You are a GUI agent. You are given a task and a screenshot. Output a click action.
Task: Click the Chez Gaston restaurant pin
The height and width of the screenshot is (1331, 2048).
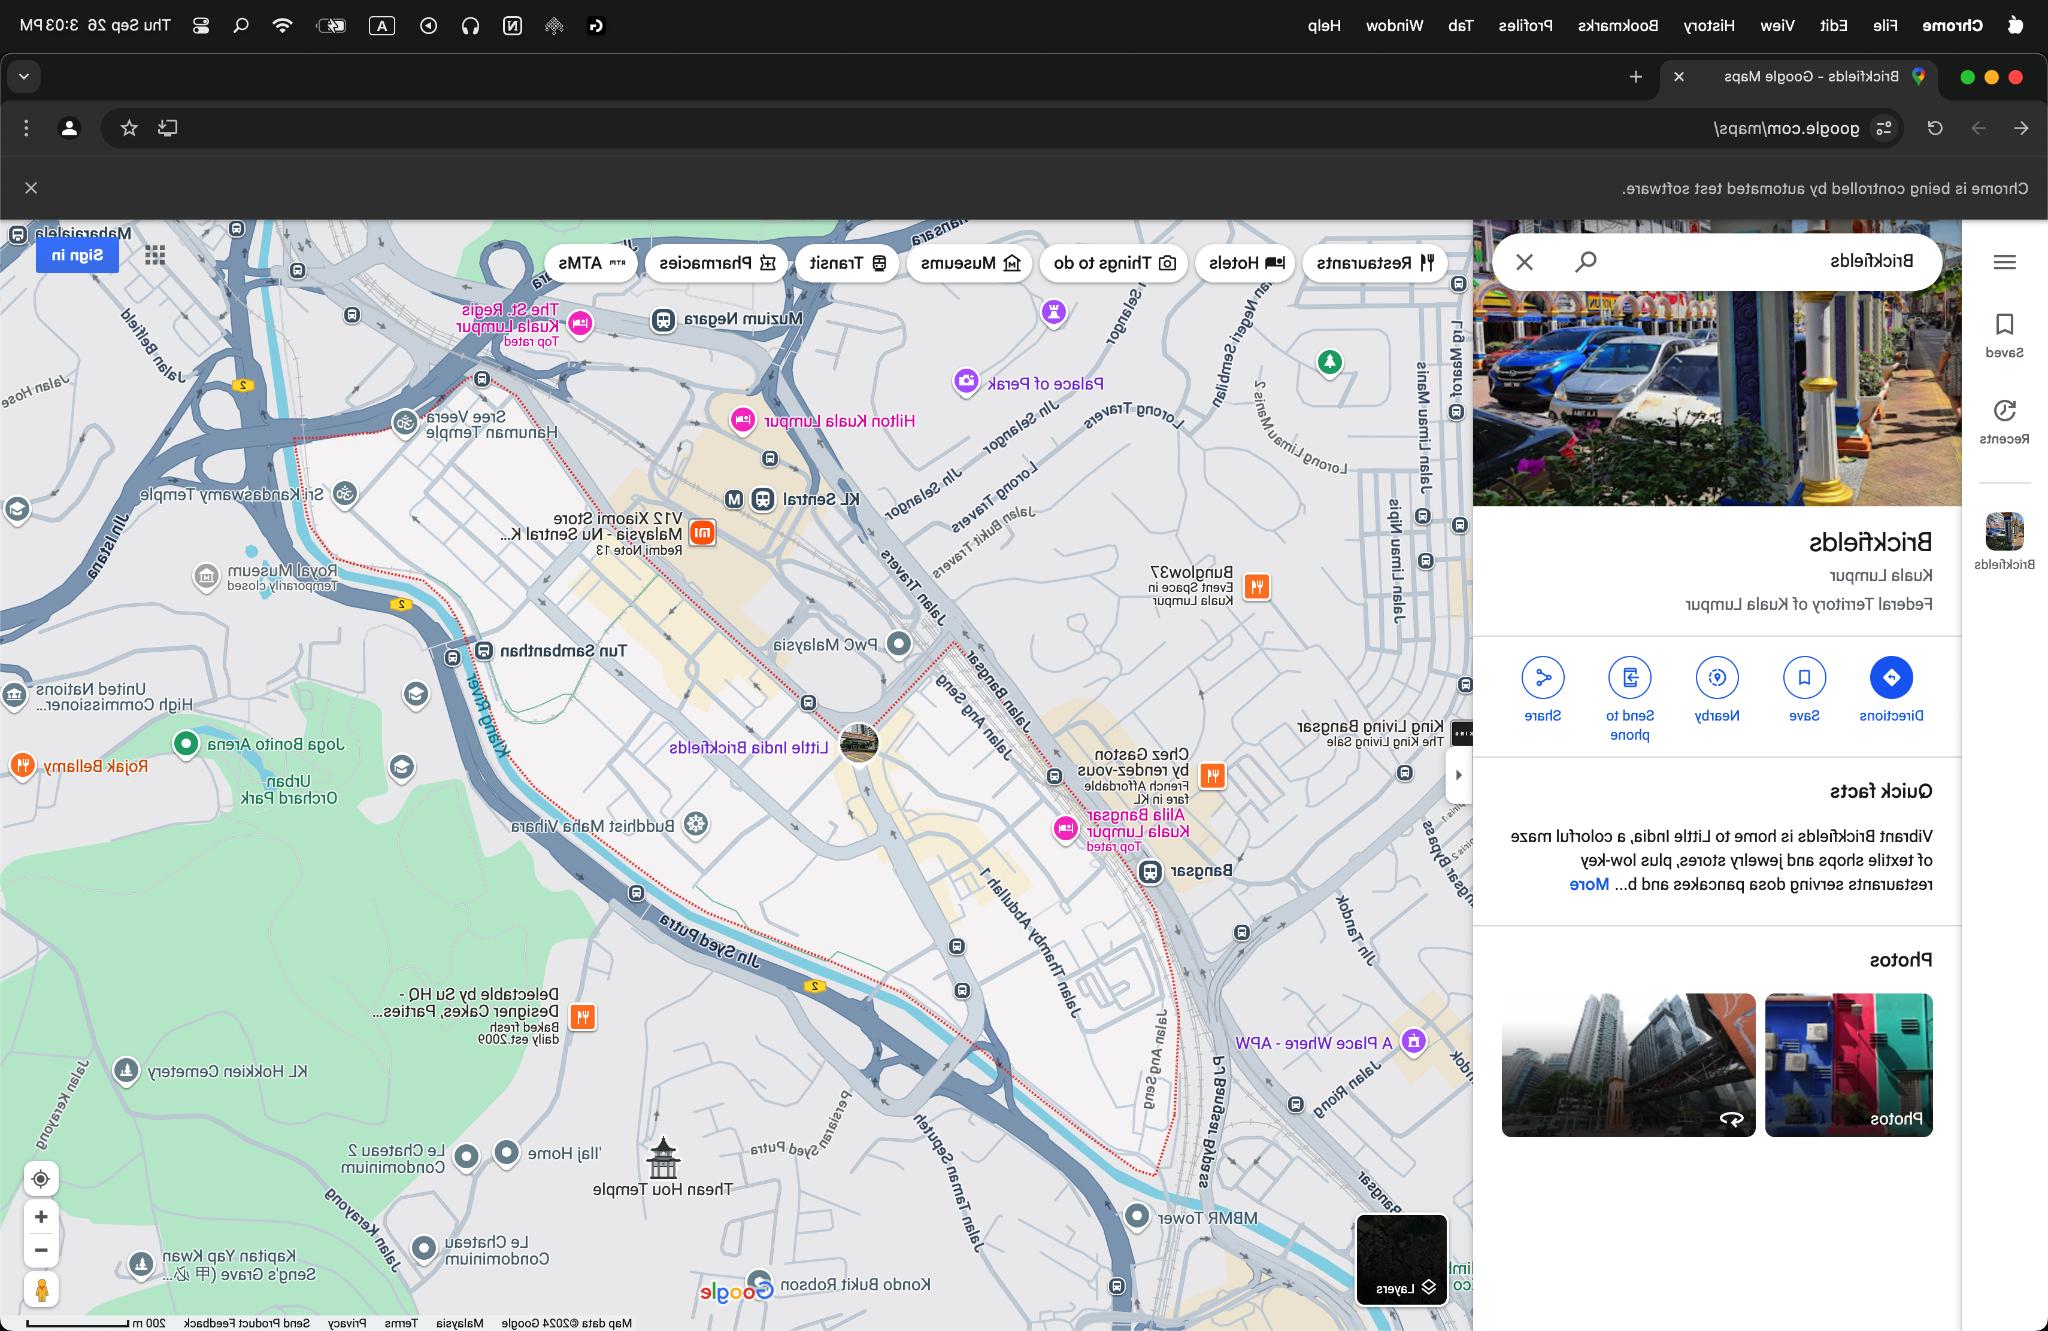coord(1213,775)
